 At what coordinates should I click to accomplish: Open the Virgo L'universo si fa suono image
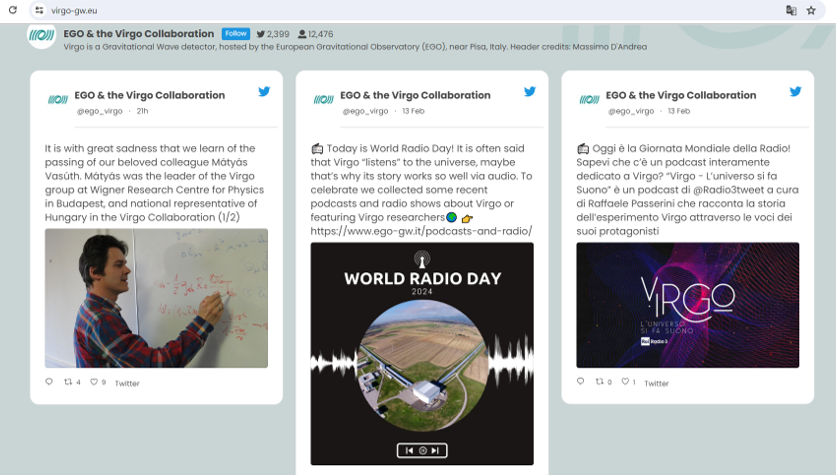[x=687, y=305]
